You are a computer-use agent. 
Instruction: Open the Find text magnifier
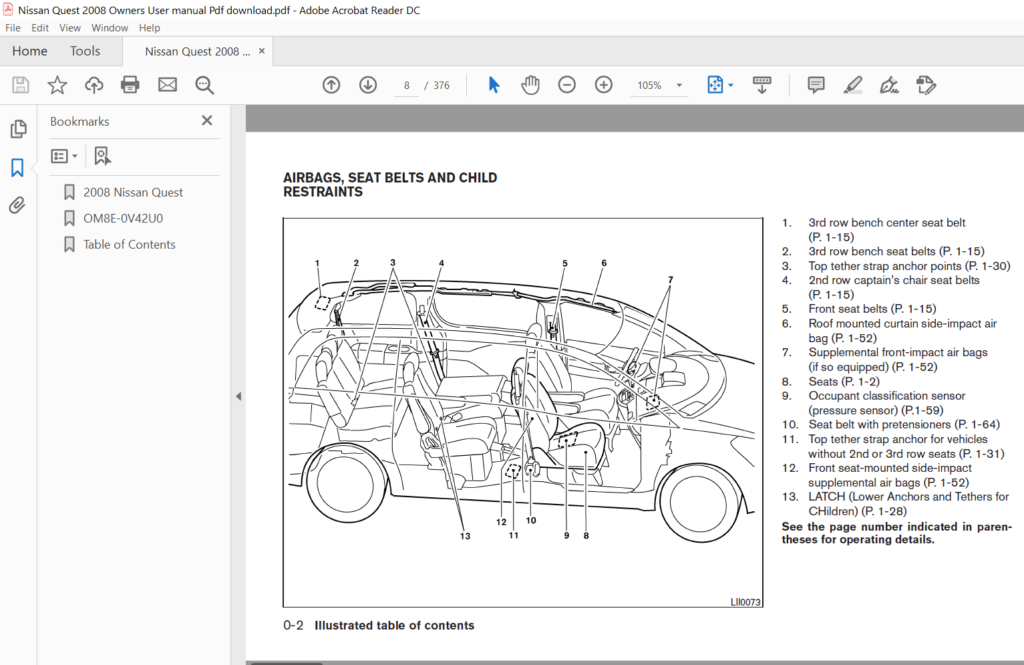(x=204, y=85)
